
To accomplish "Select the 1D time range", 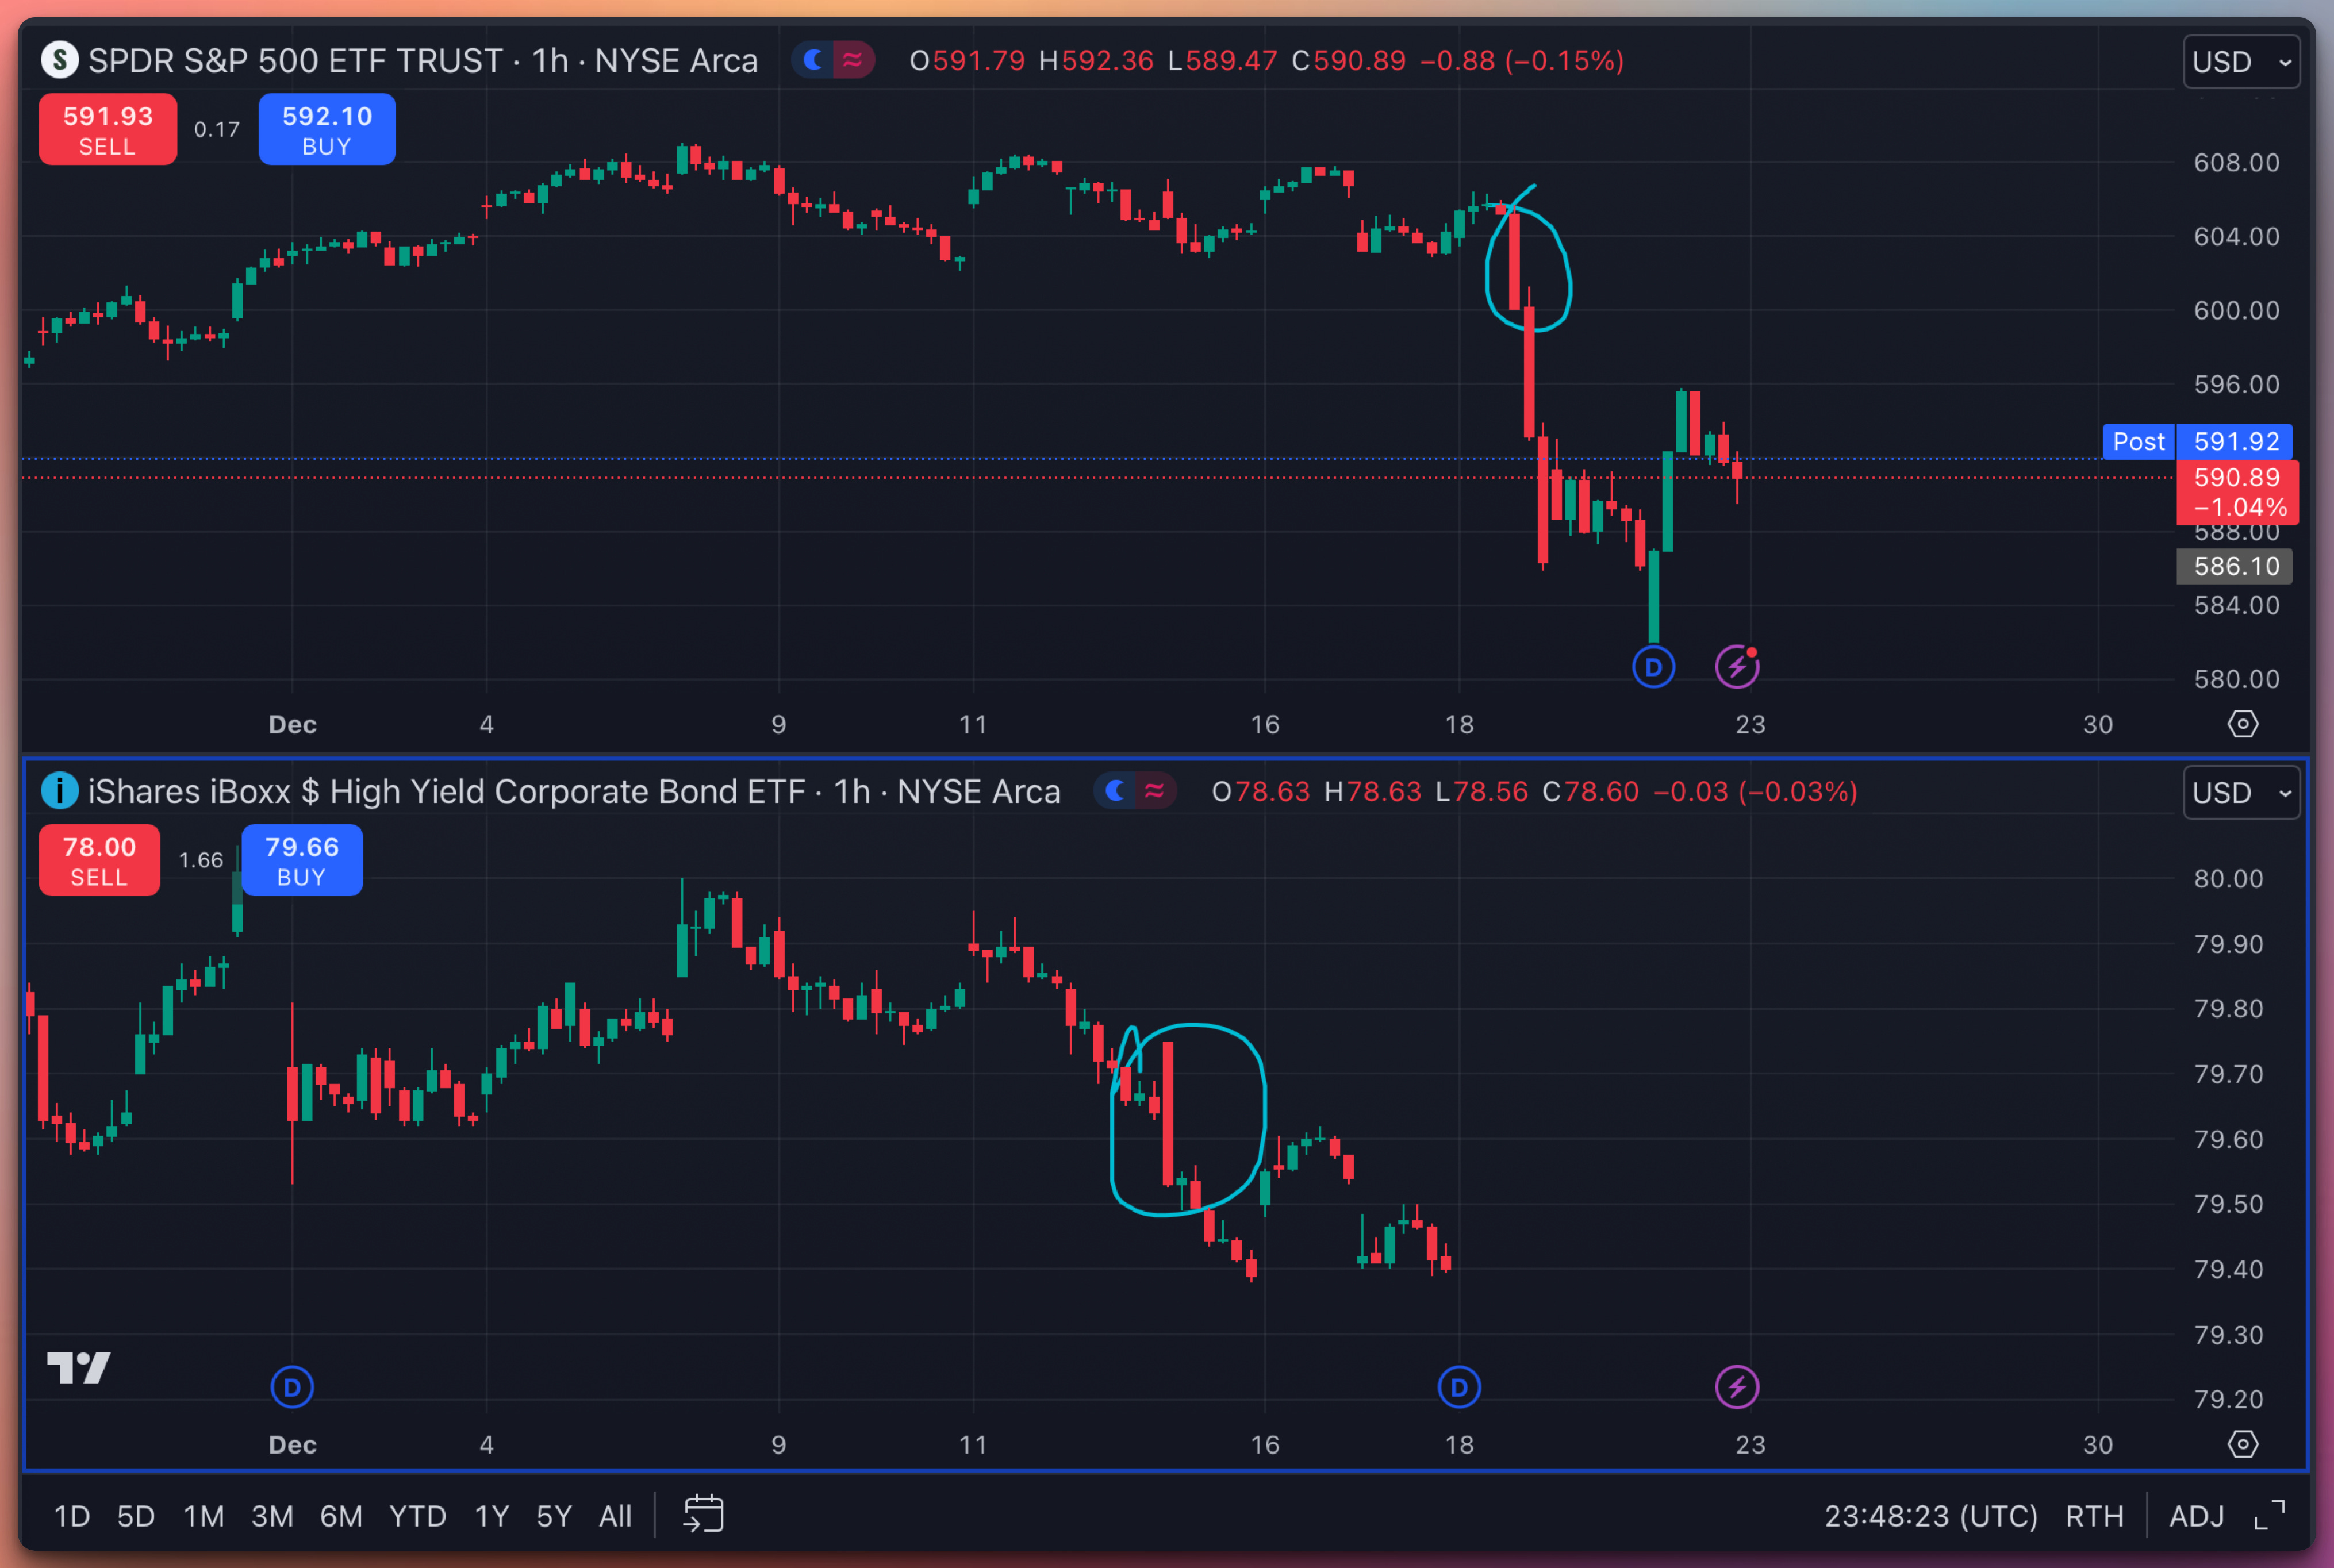I will (x=72, y=1516).
